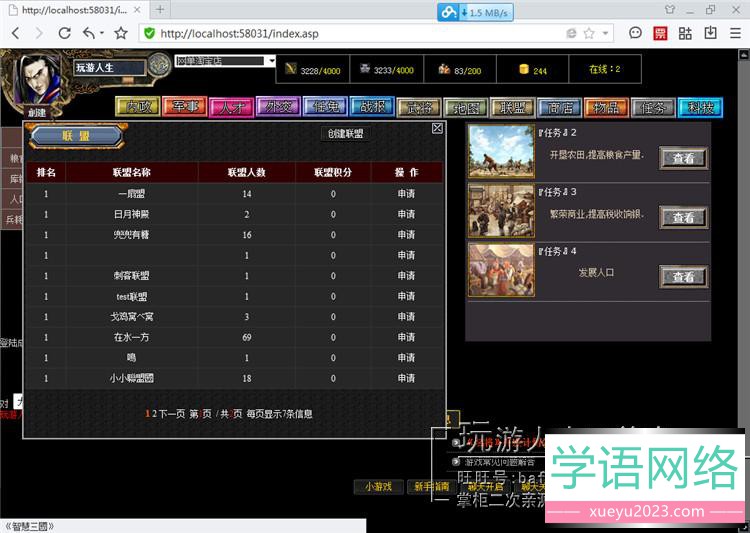
Task: Expand the address bar dropdown arrow
Action: (x=606, y=33)
